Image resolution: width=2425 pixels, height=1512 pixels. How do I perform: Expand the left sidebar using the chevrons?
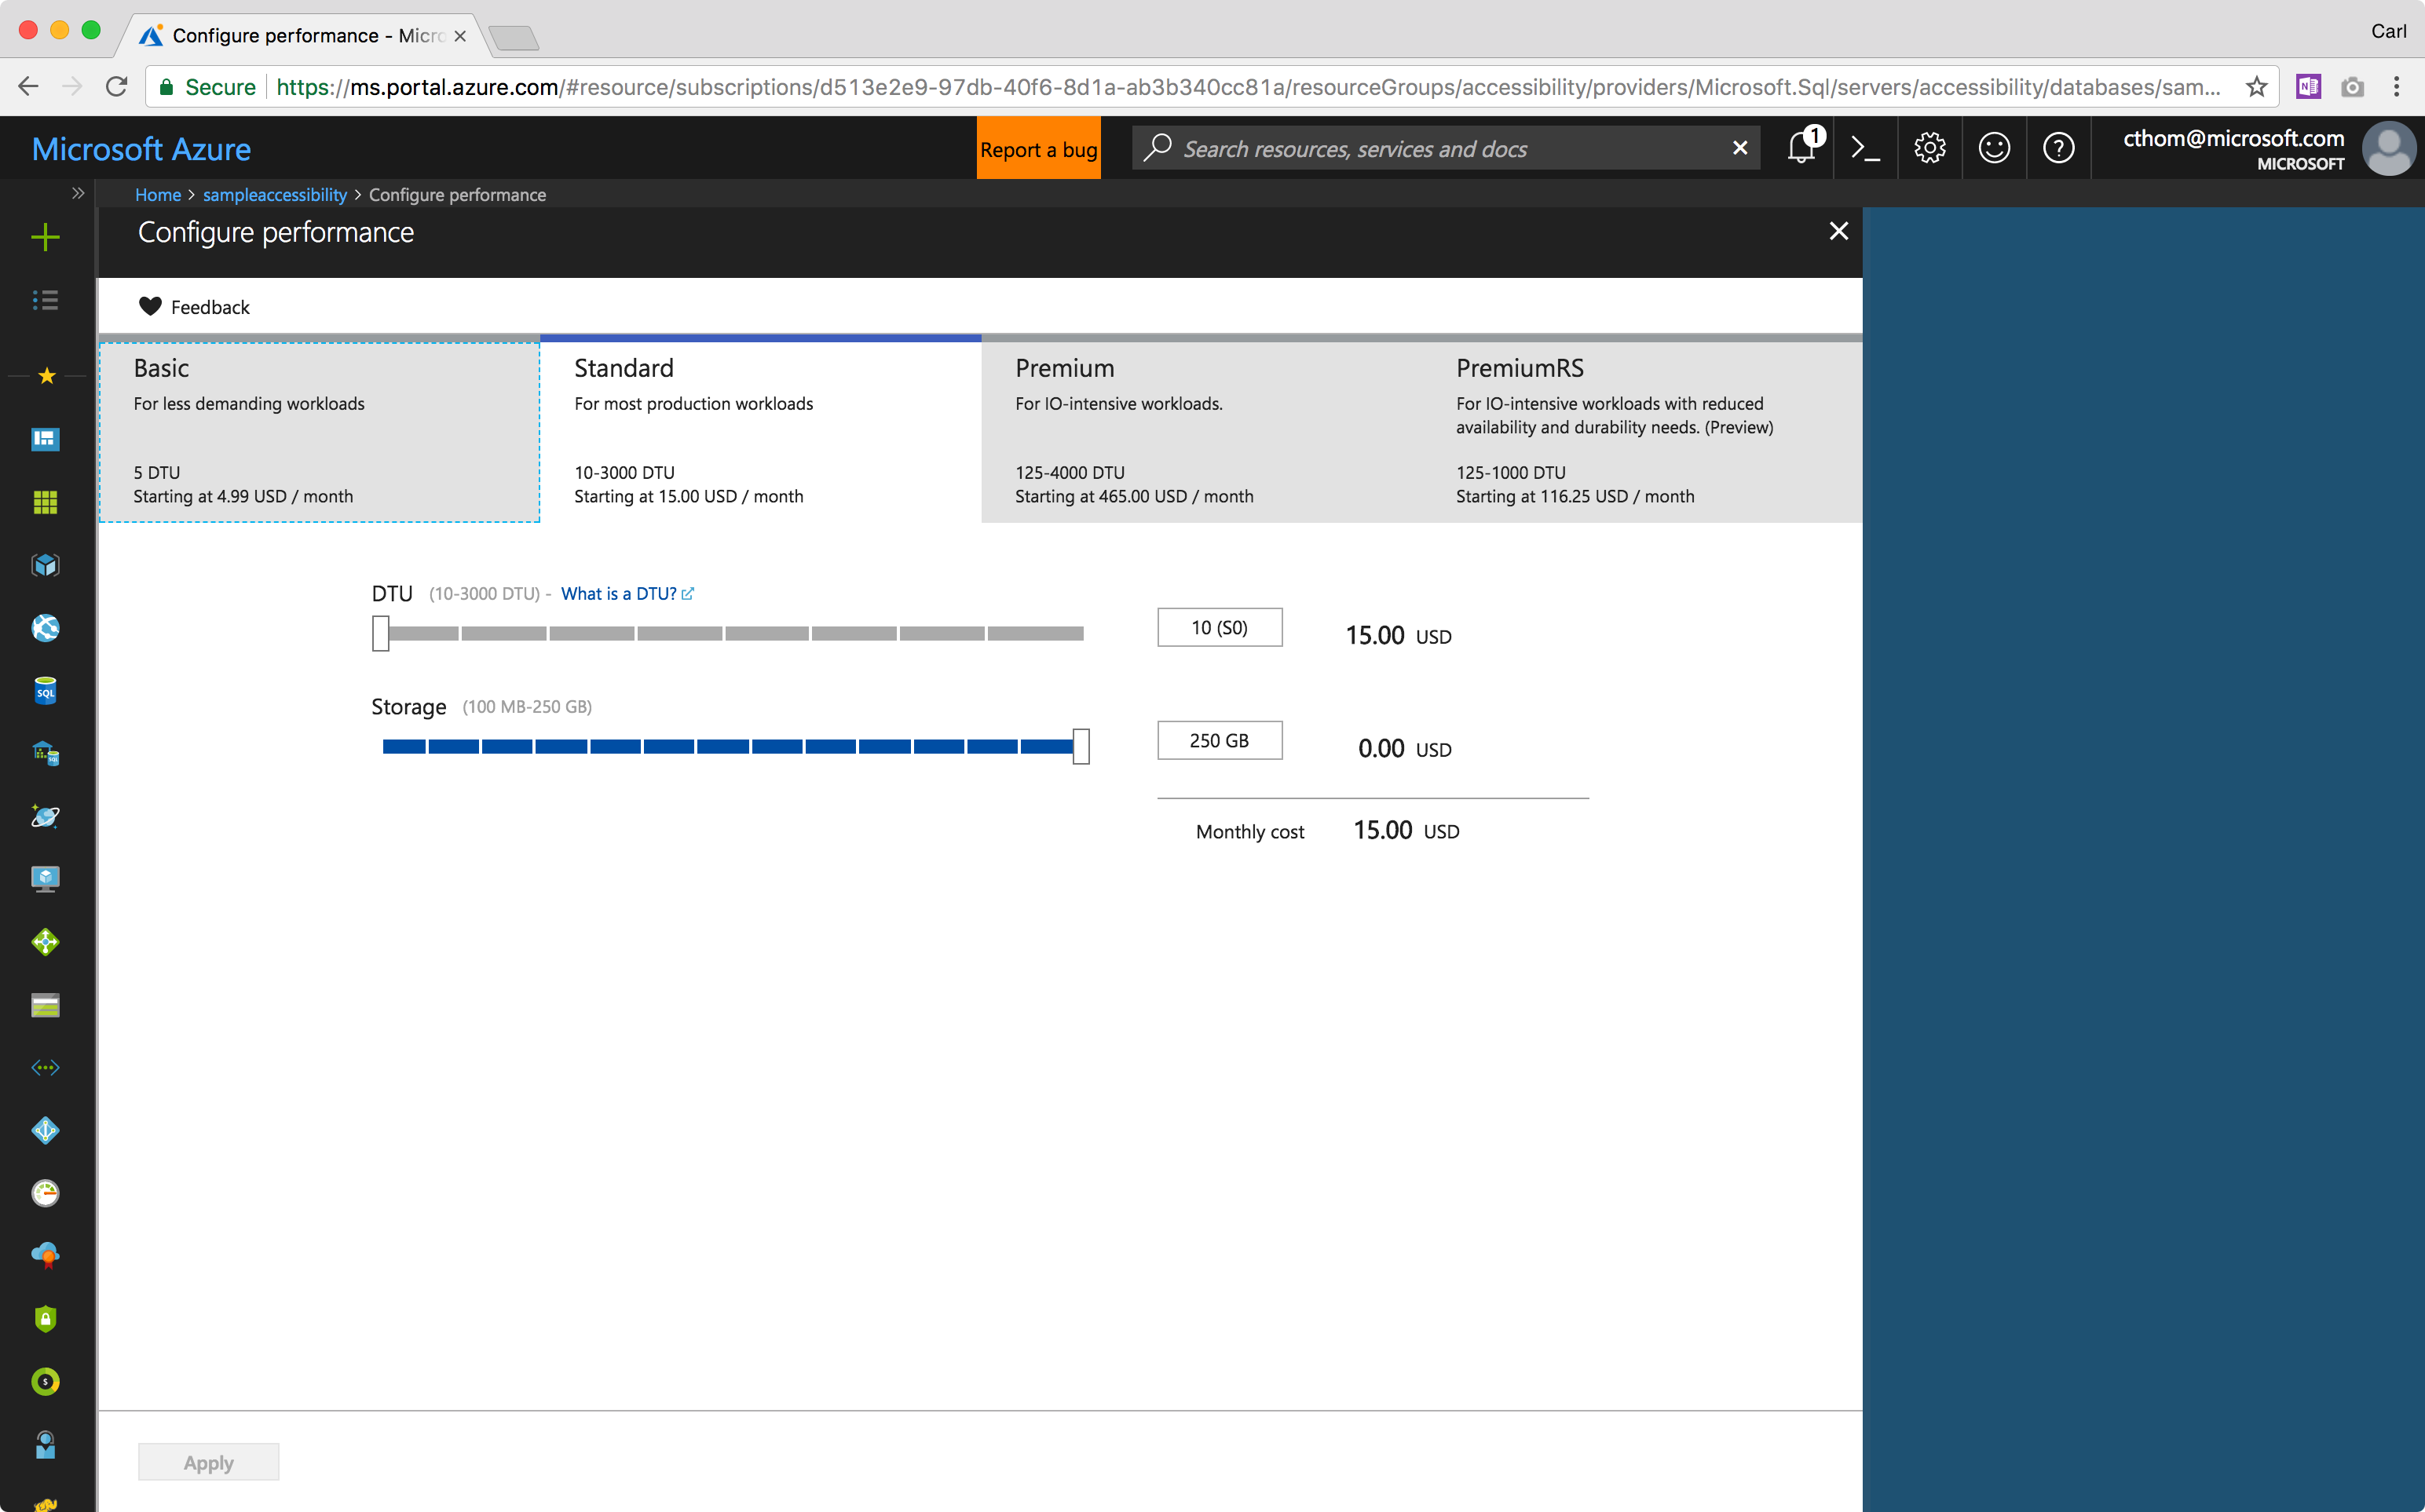(x=78, y=193)
